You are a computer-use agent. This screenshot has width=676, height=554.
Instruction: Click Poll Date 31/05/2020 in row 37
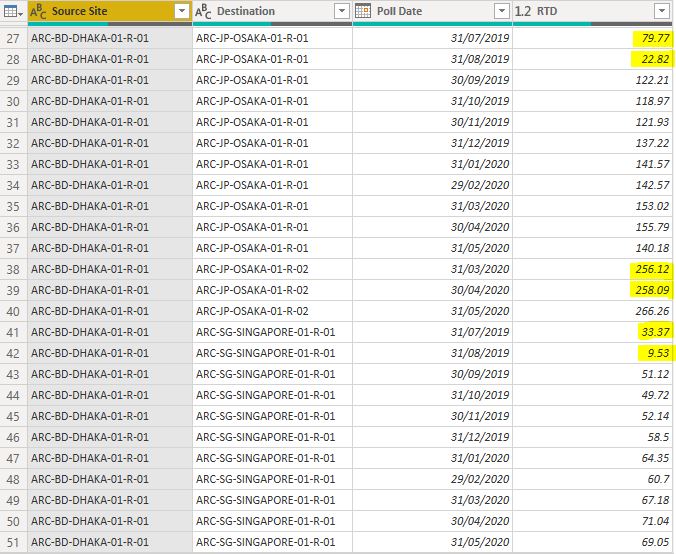[480, 248]
